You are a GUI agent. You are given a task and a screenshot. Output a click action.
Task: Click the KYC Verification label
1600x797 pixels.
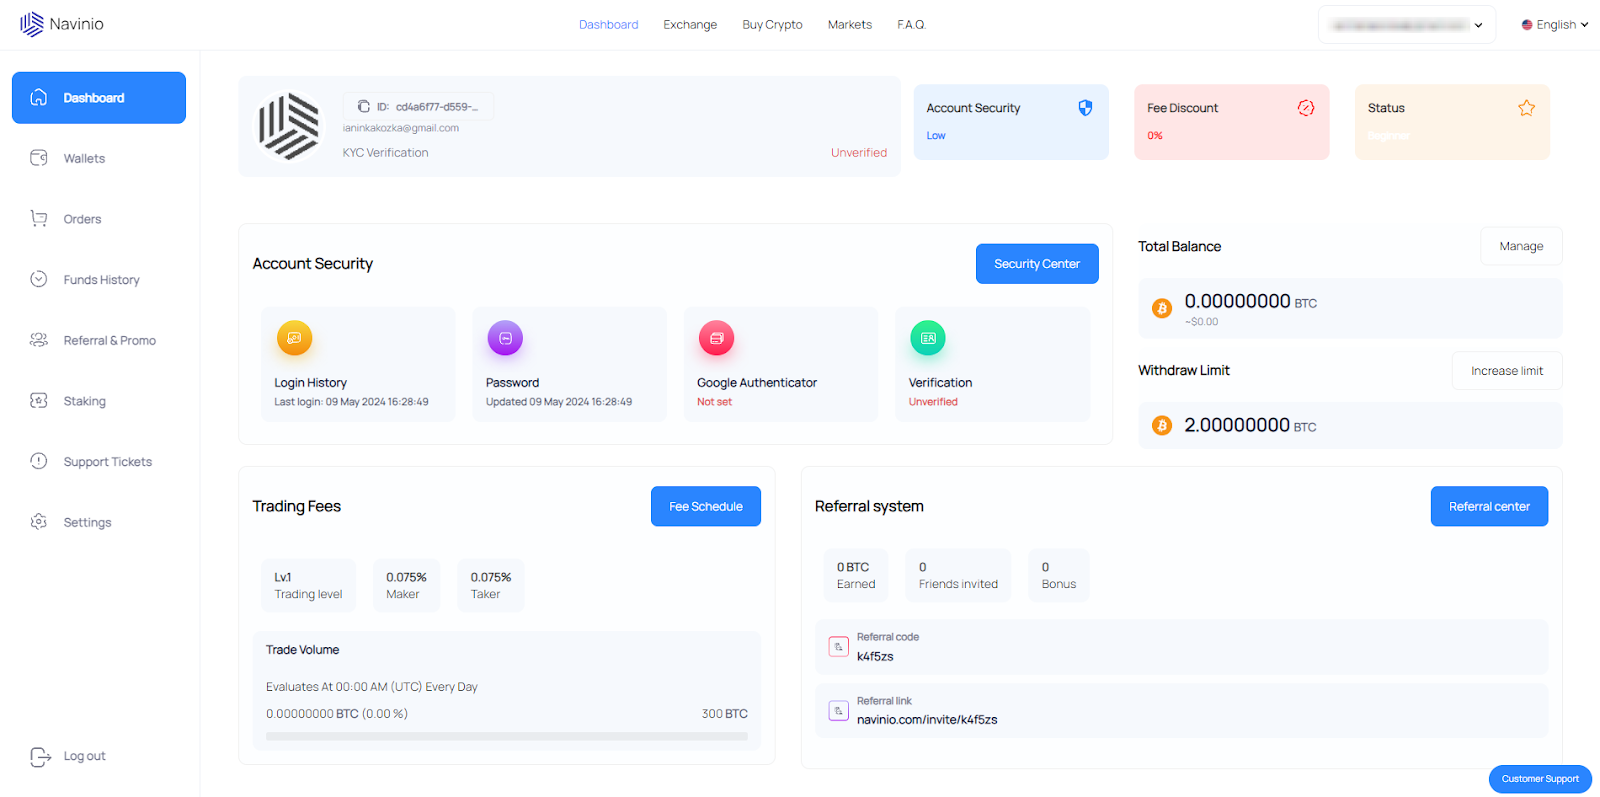click(385, 153)
